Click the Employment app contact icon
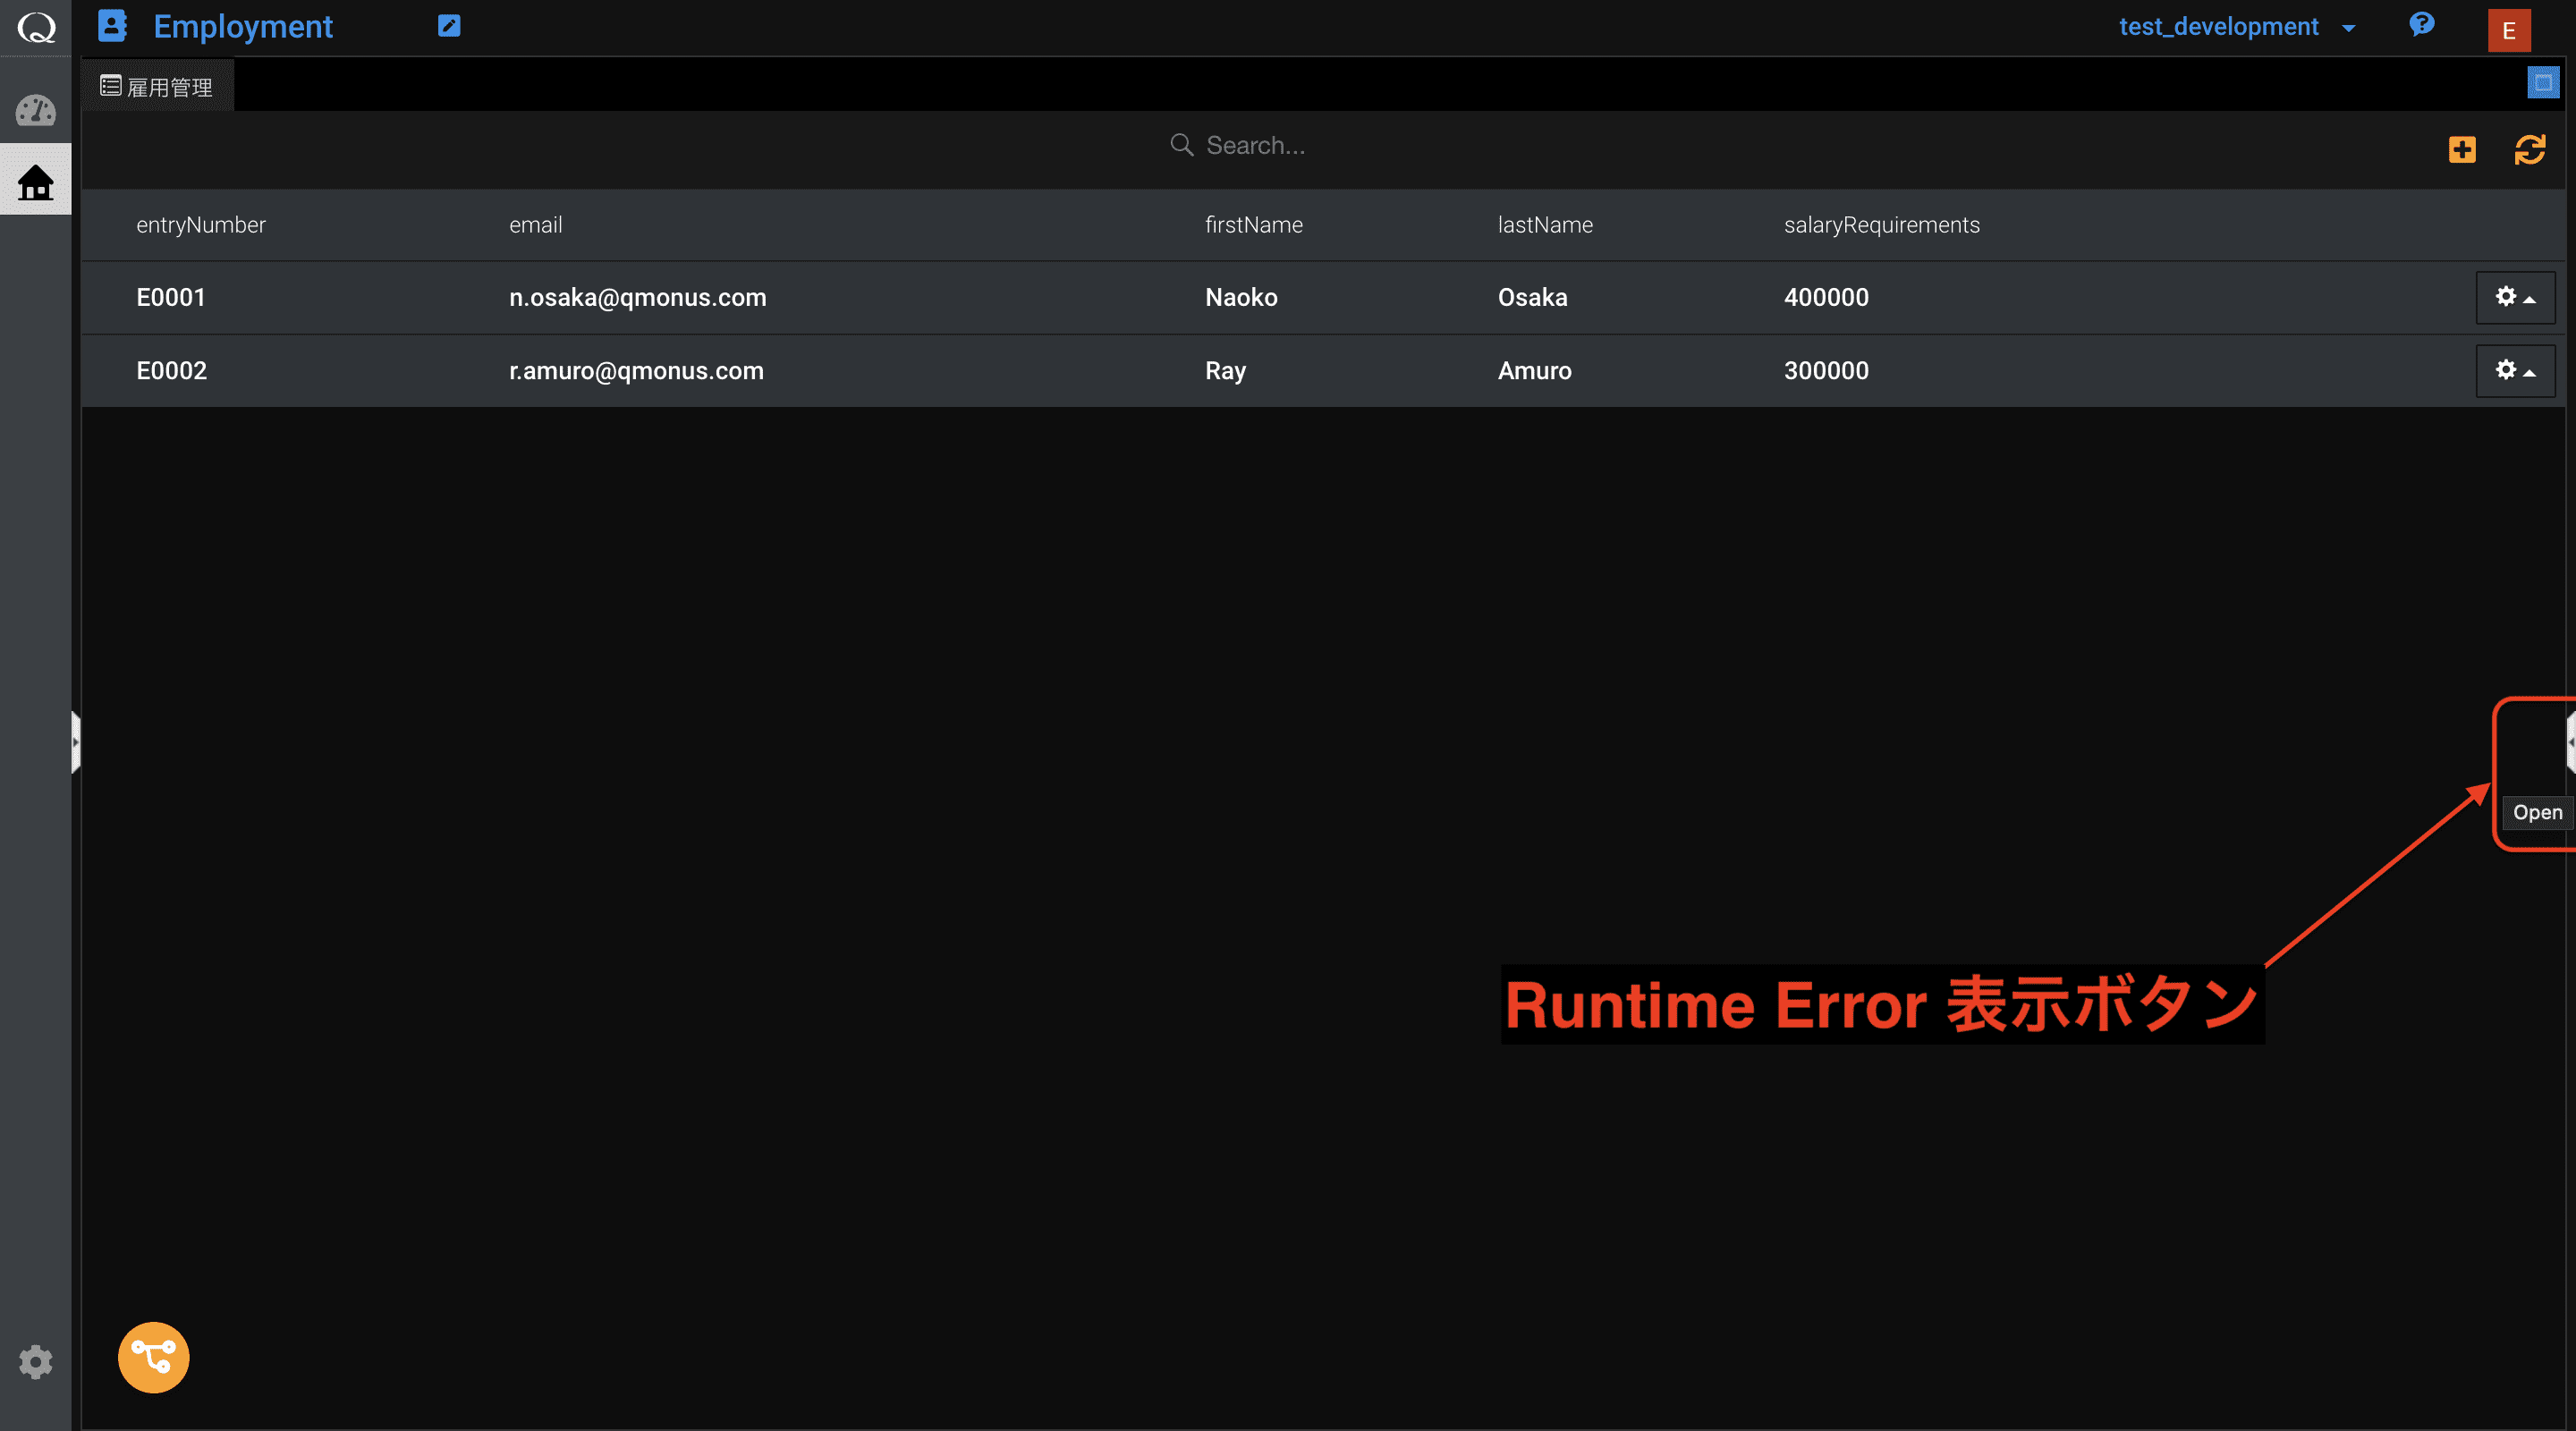This screenshot has width=2576, height=1431. (x=113, y=26)
